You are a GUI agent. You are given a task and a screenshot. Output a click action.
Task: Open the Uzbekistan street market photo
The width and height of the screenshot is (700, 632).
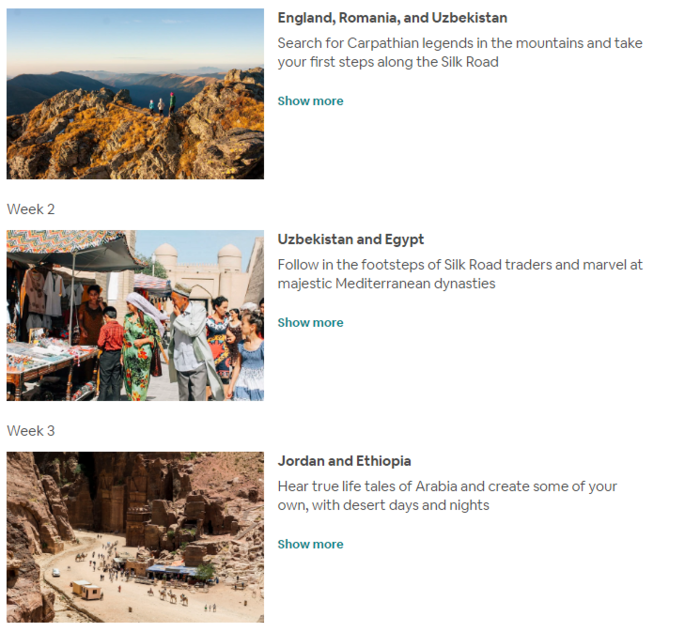(135, 316)
